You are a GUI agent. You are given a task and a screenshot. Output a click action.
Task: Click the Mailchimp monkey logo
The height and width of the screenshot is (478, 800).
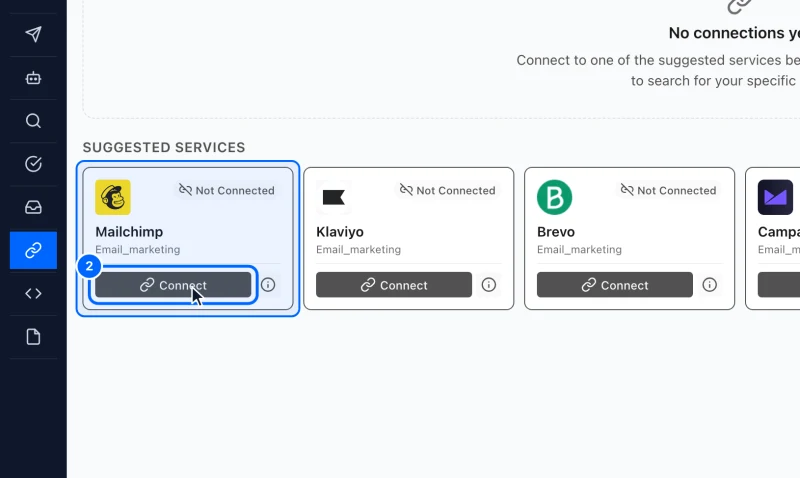point(113,197)
